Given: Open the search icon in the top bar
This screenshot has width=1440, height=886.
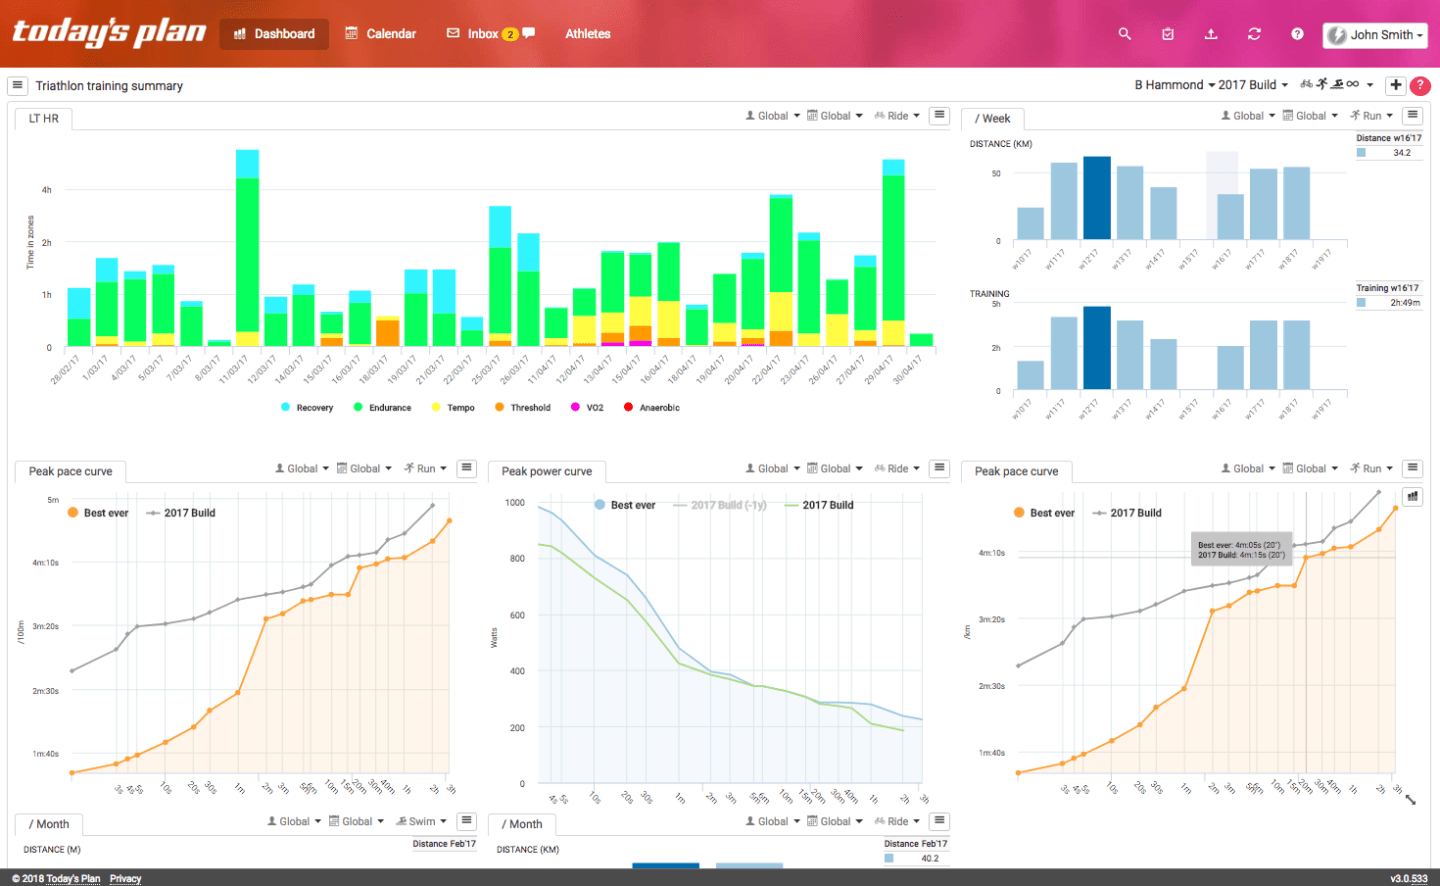Looking at the screenshot, I should tap(1124, 33).
